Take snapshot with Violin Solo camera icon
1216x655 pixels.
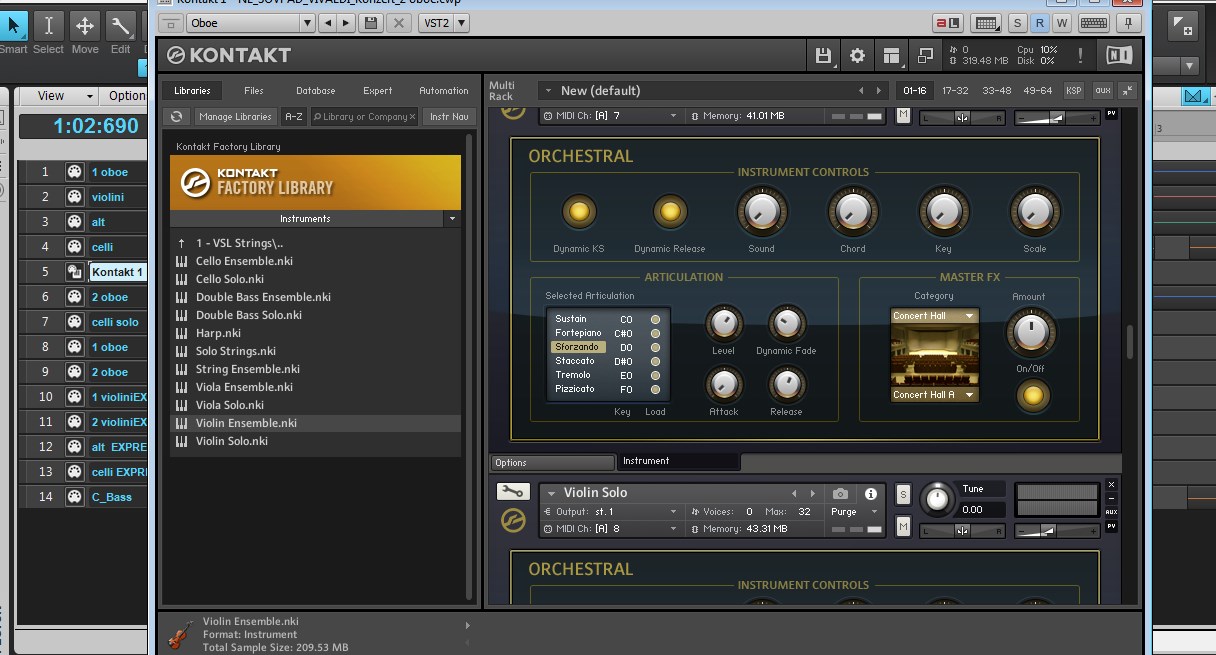pyautogui.click(x=840, y=494)
